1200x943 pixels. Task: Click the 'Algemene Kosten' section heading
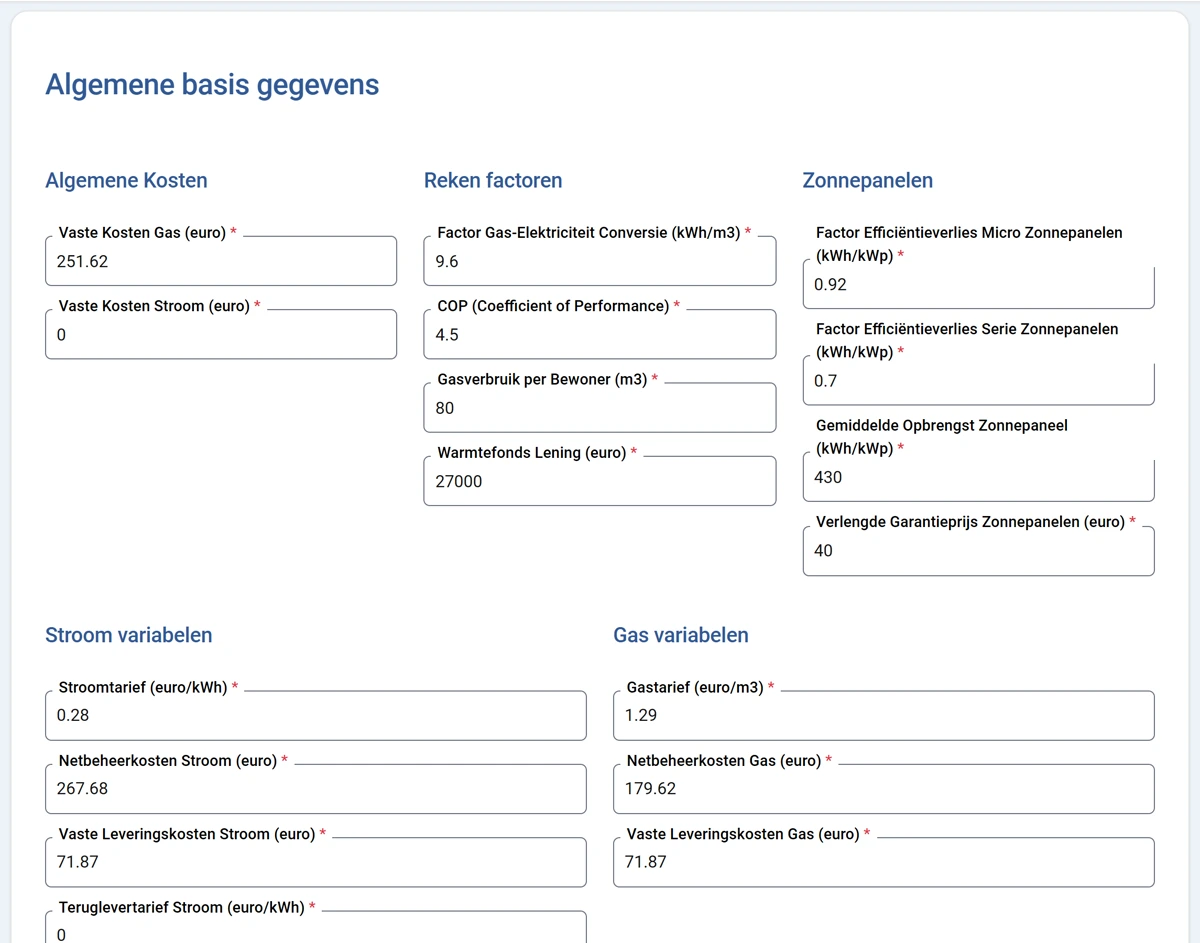pyautogui.click(x=127, y=181)
